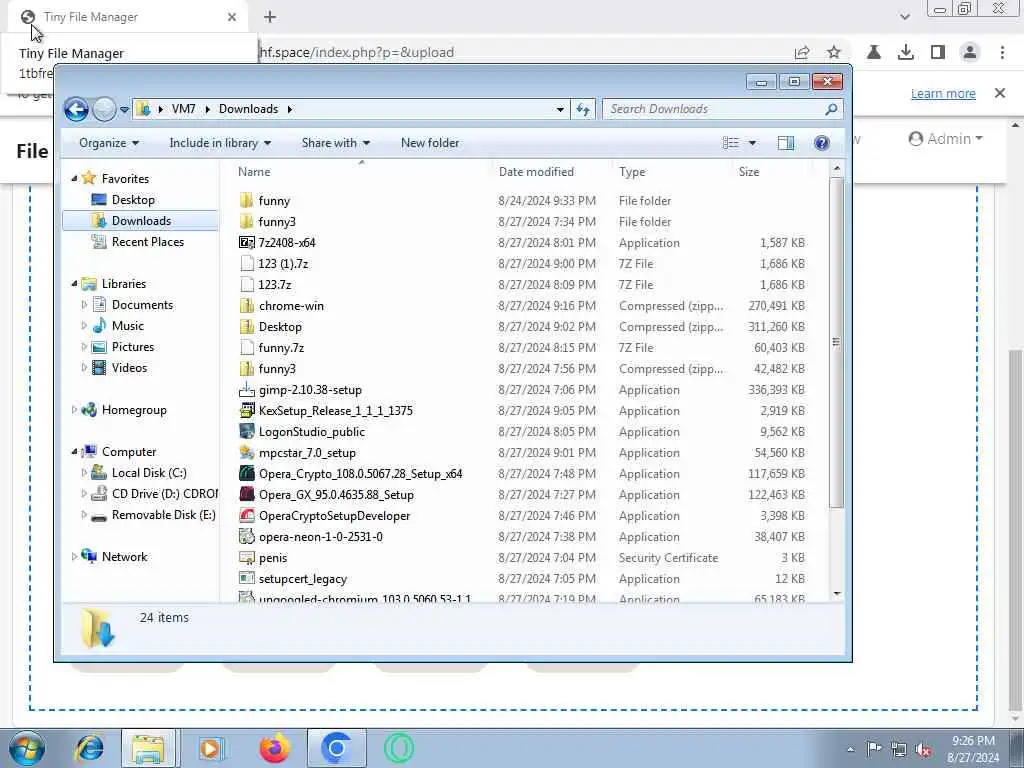Open recent pages dropdown beside Forward arrow

(124, 110)
